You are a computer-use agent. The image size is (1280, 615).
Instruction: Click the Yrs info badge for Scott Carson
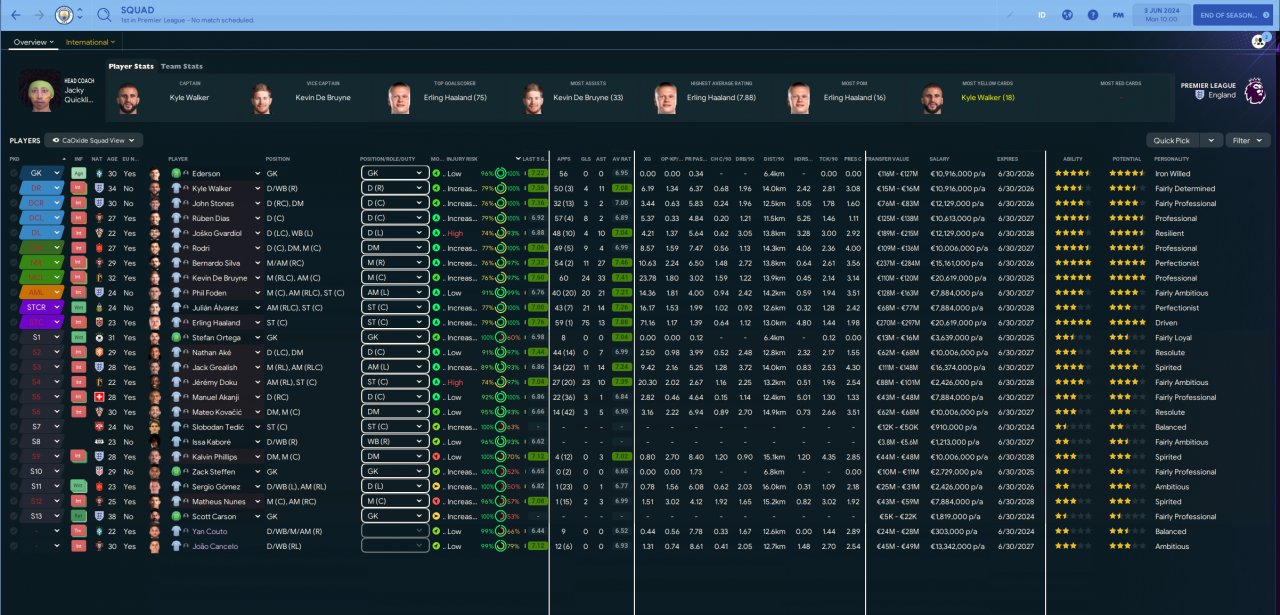pyautogui.click(x=77, y=517)
